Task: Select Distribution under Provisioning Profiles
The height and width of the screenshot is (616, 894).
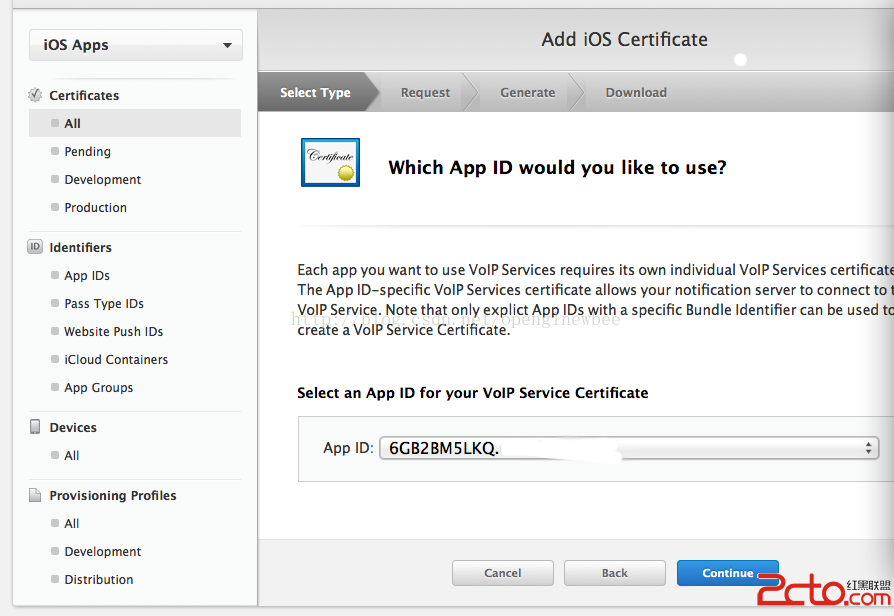Action: (x=99, y=579)
